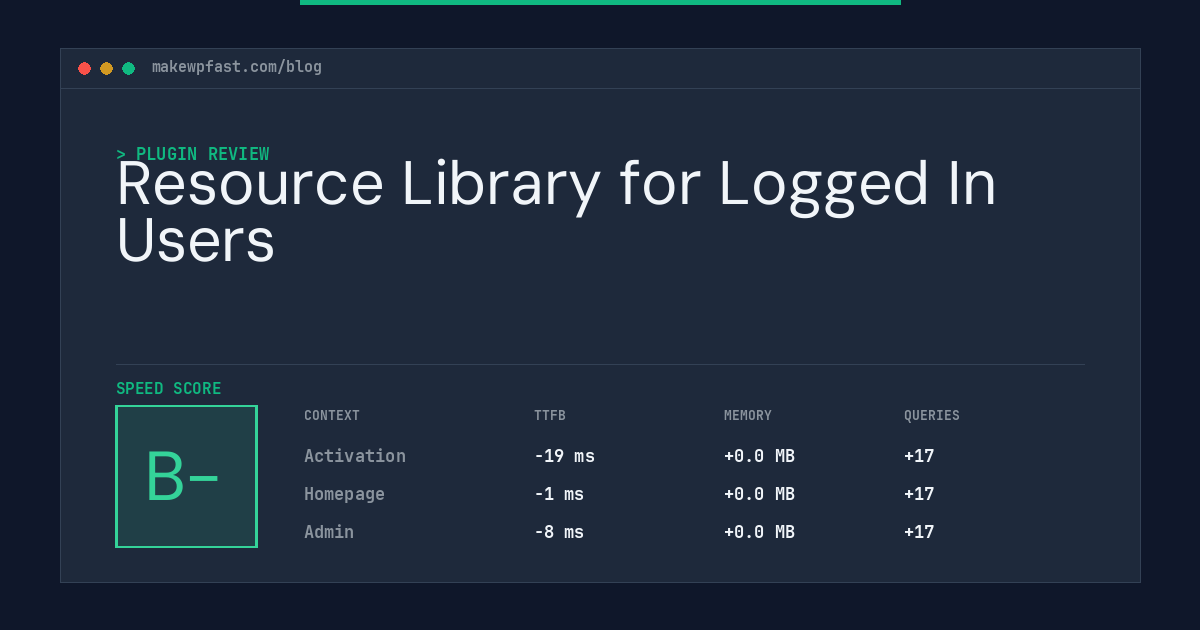The width and height of the screenshot is (1200, 630).
Task: Click the 'Activation' row label
Action: pyautogui.click(x=355, y=456)
